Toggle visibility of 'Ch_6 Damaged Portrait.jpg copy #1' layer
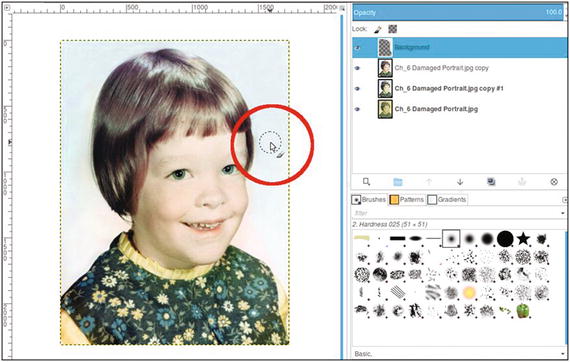The image size is (570, 362). coord(357,88)
